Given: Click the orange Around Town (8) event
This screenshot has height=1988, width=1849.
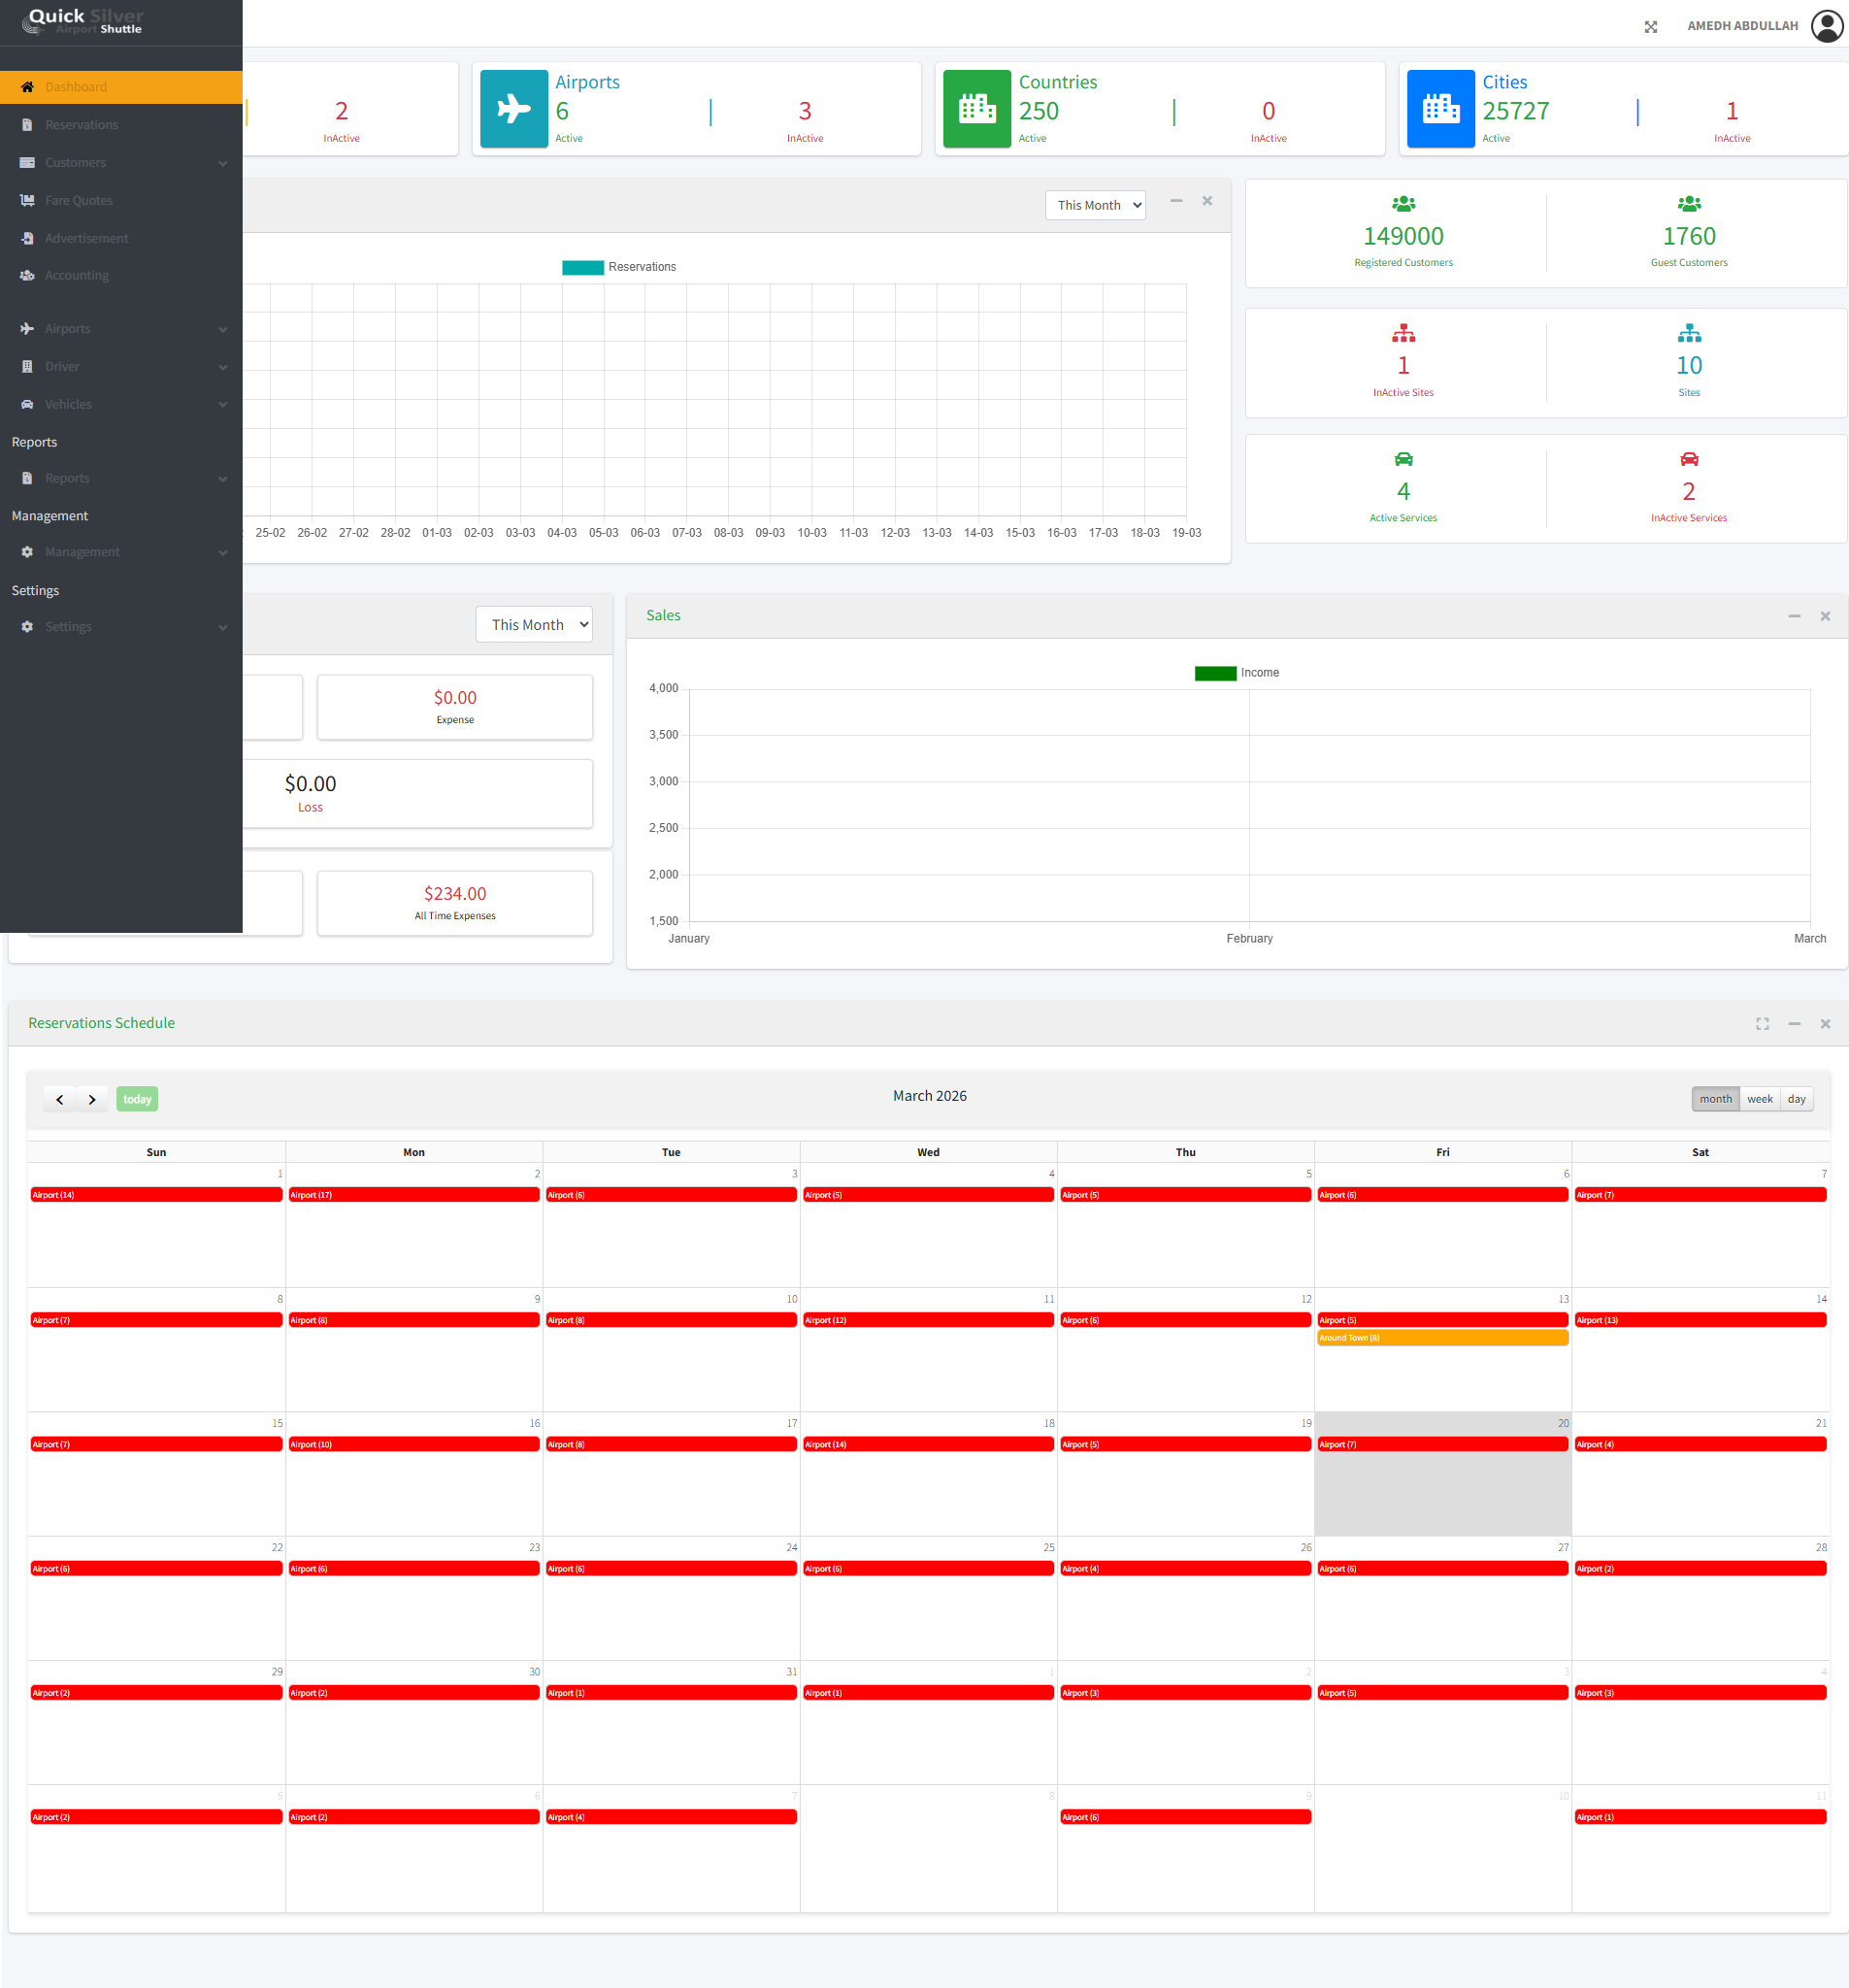Looking at the screenshot, I should [1442, 1338].
